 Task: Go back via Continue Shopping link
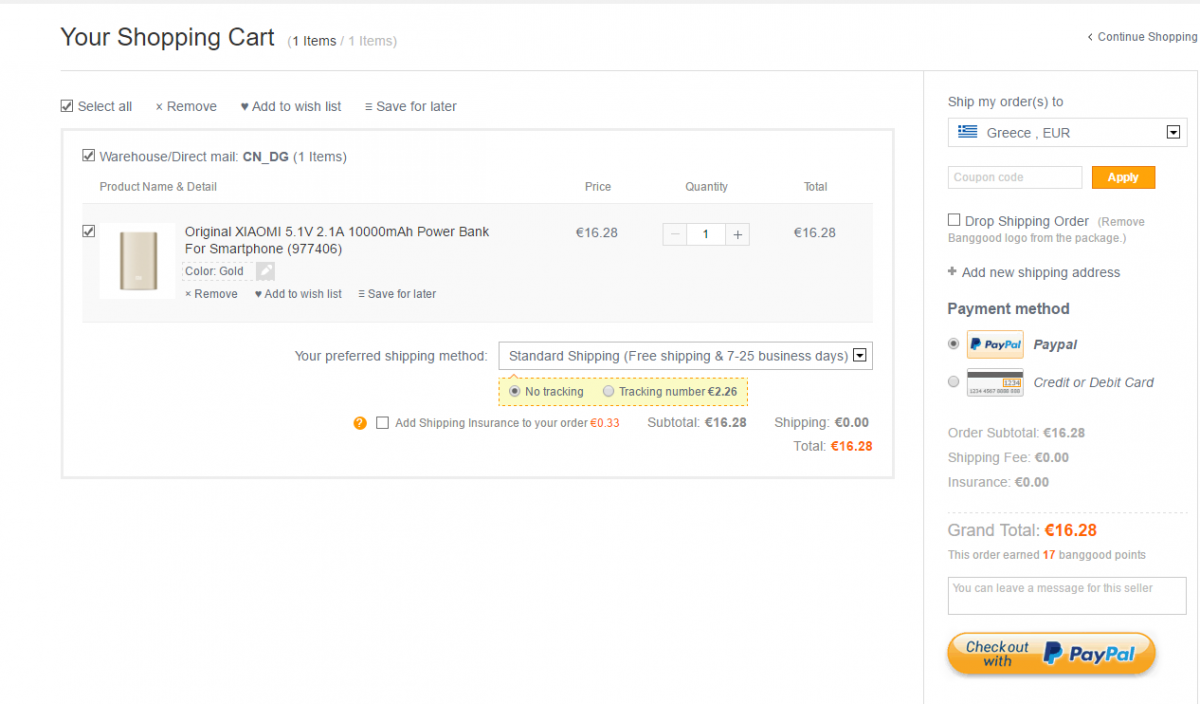tap(1143, 37)
